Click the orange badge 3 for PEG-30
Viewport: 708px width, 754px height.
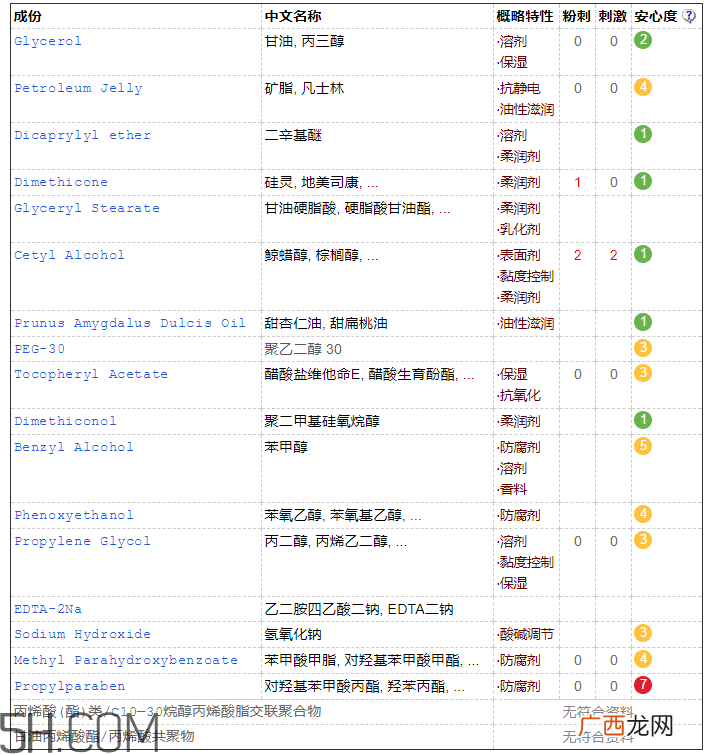tap(643, 348)
